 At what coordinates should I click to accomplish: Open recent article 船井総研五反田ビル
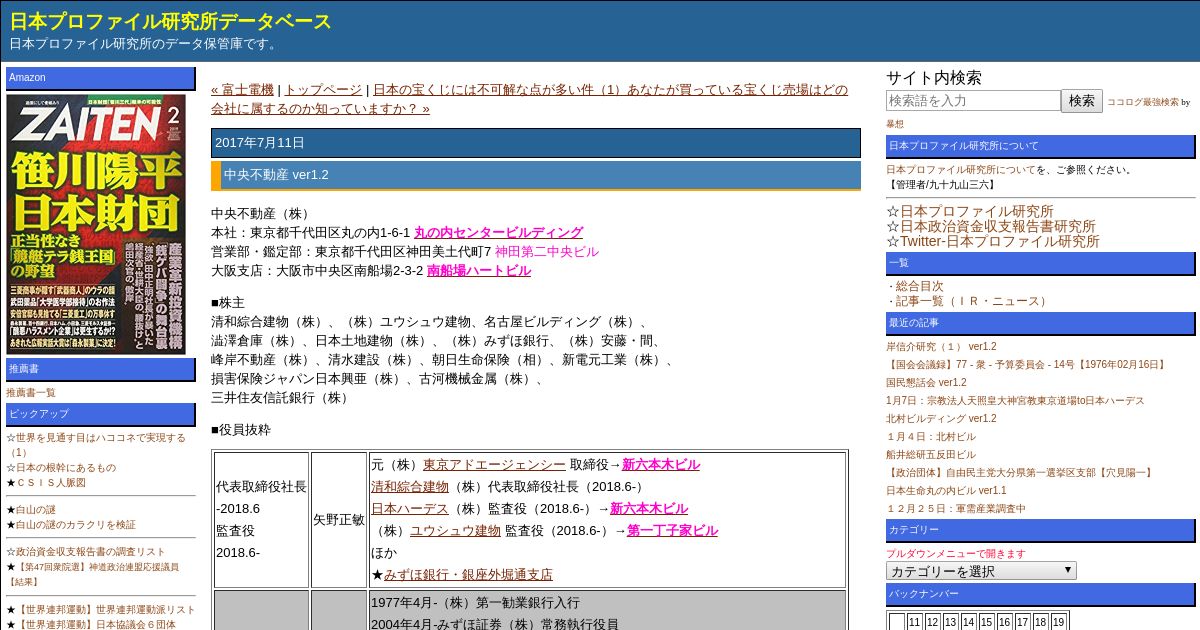point(931,455)
